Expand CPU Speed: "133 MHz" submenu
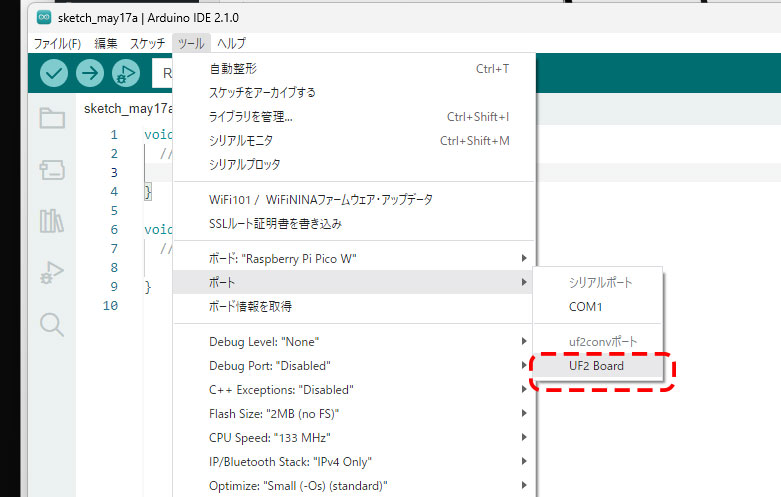The image size is (781, 497). point(354,437)
